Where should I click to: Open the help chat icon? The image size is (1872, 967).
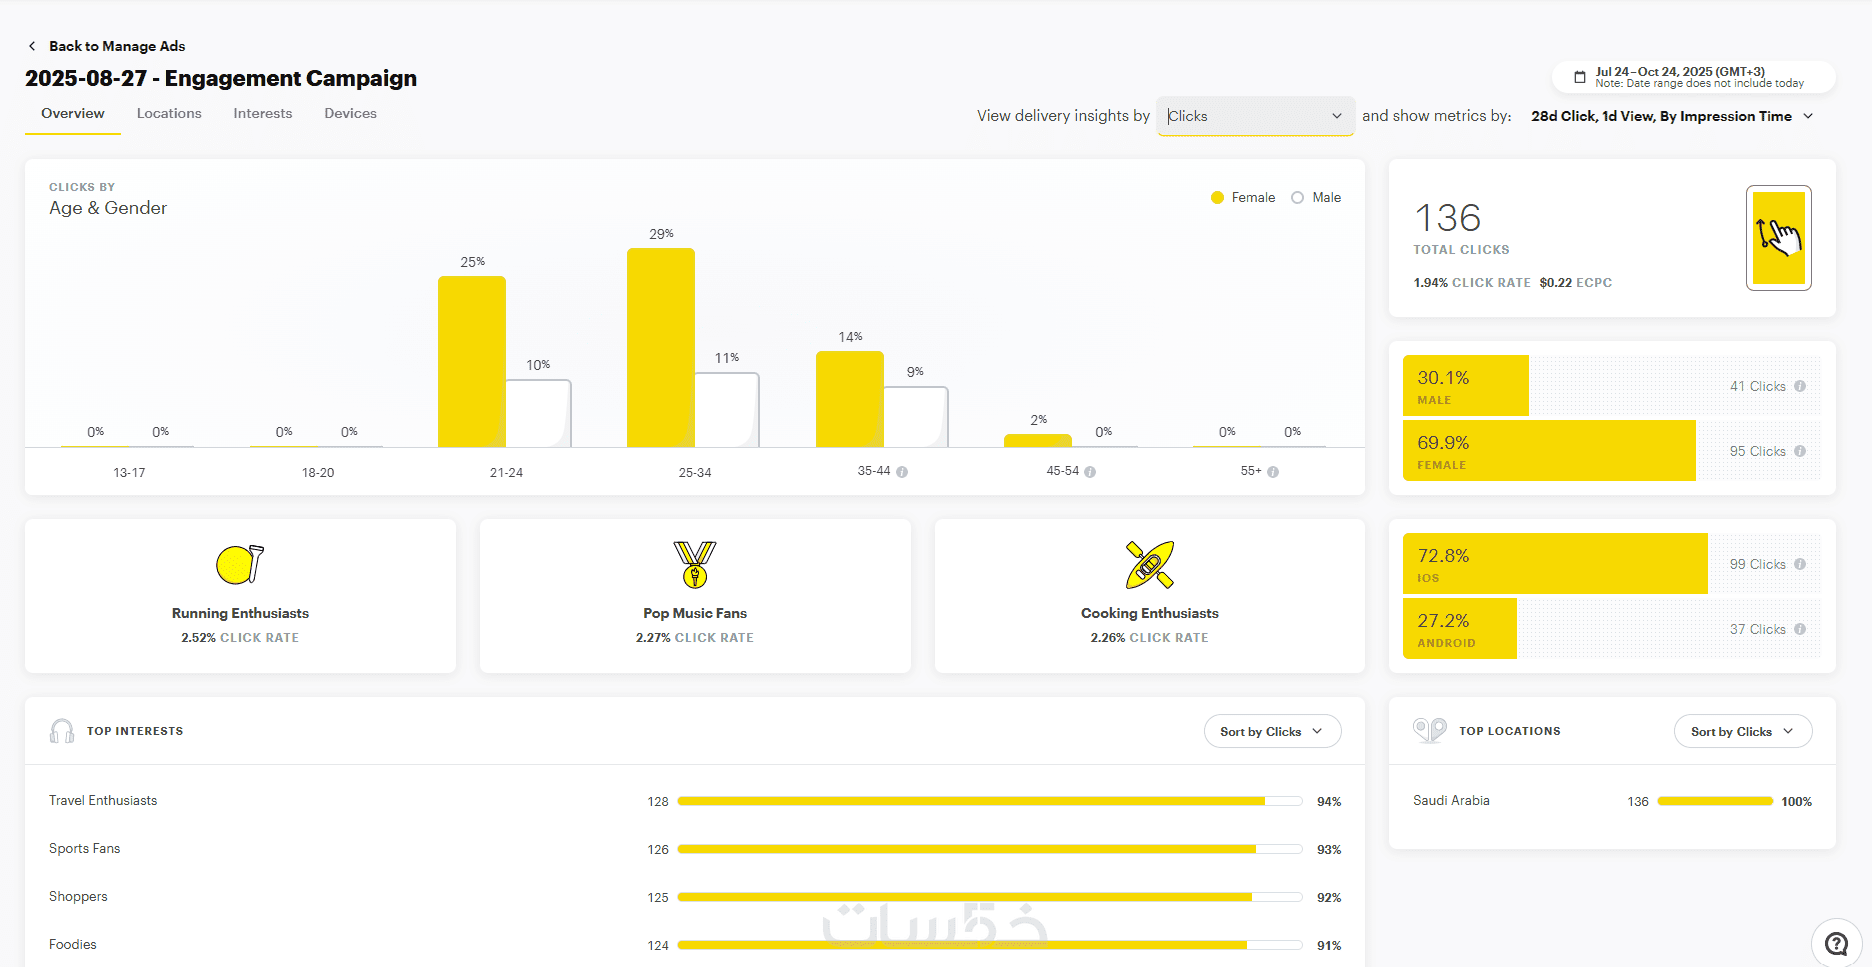[x=1836, y=943]
